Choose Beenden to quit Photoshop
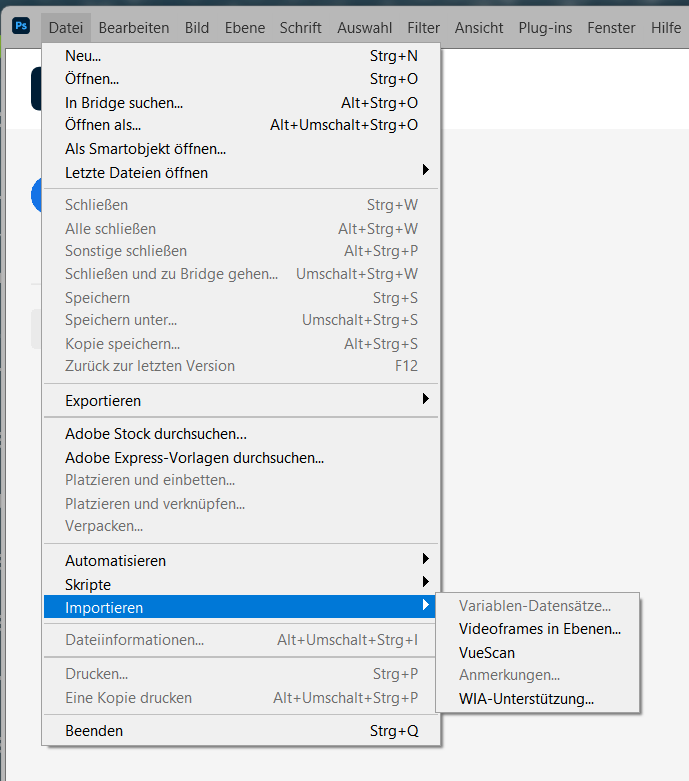Image resolution: width=689 pixels, height=781 pixels. (241, 731)
